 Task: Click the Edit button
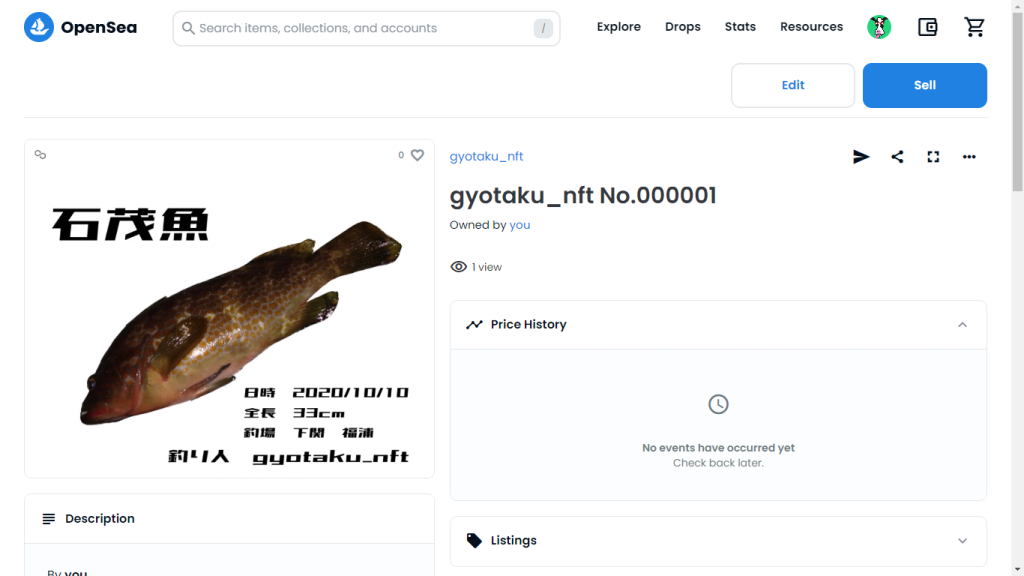tap(793, 86)
